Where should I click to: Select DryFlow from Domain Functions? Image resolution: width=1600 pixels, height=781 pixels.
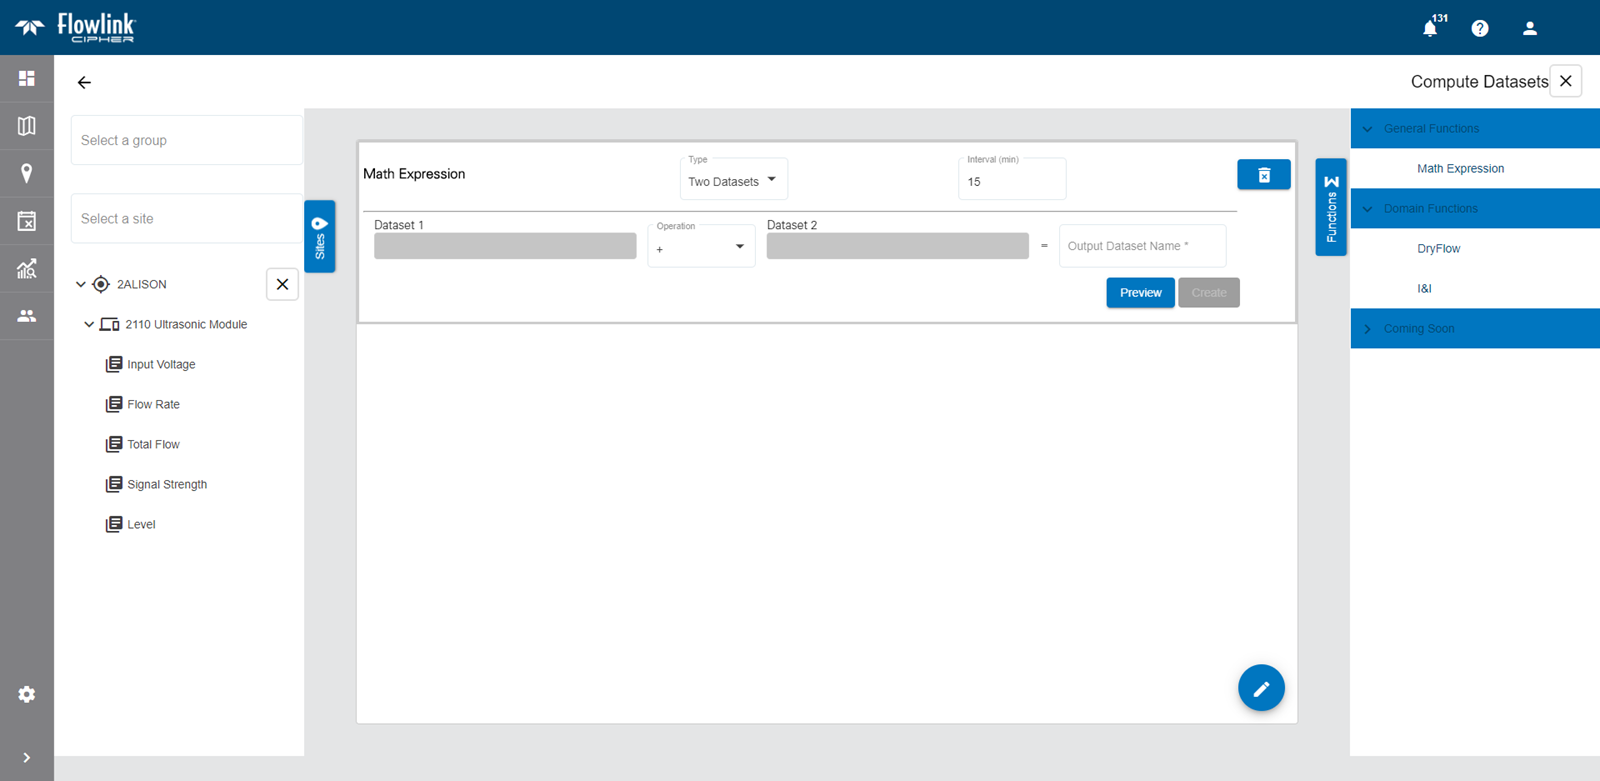click(1438, 249)
